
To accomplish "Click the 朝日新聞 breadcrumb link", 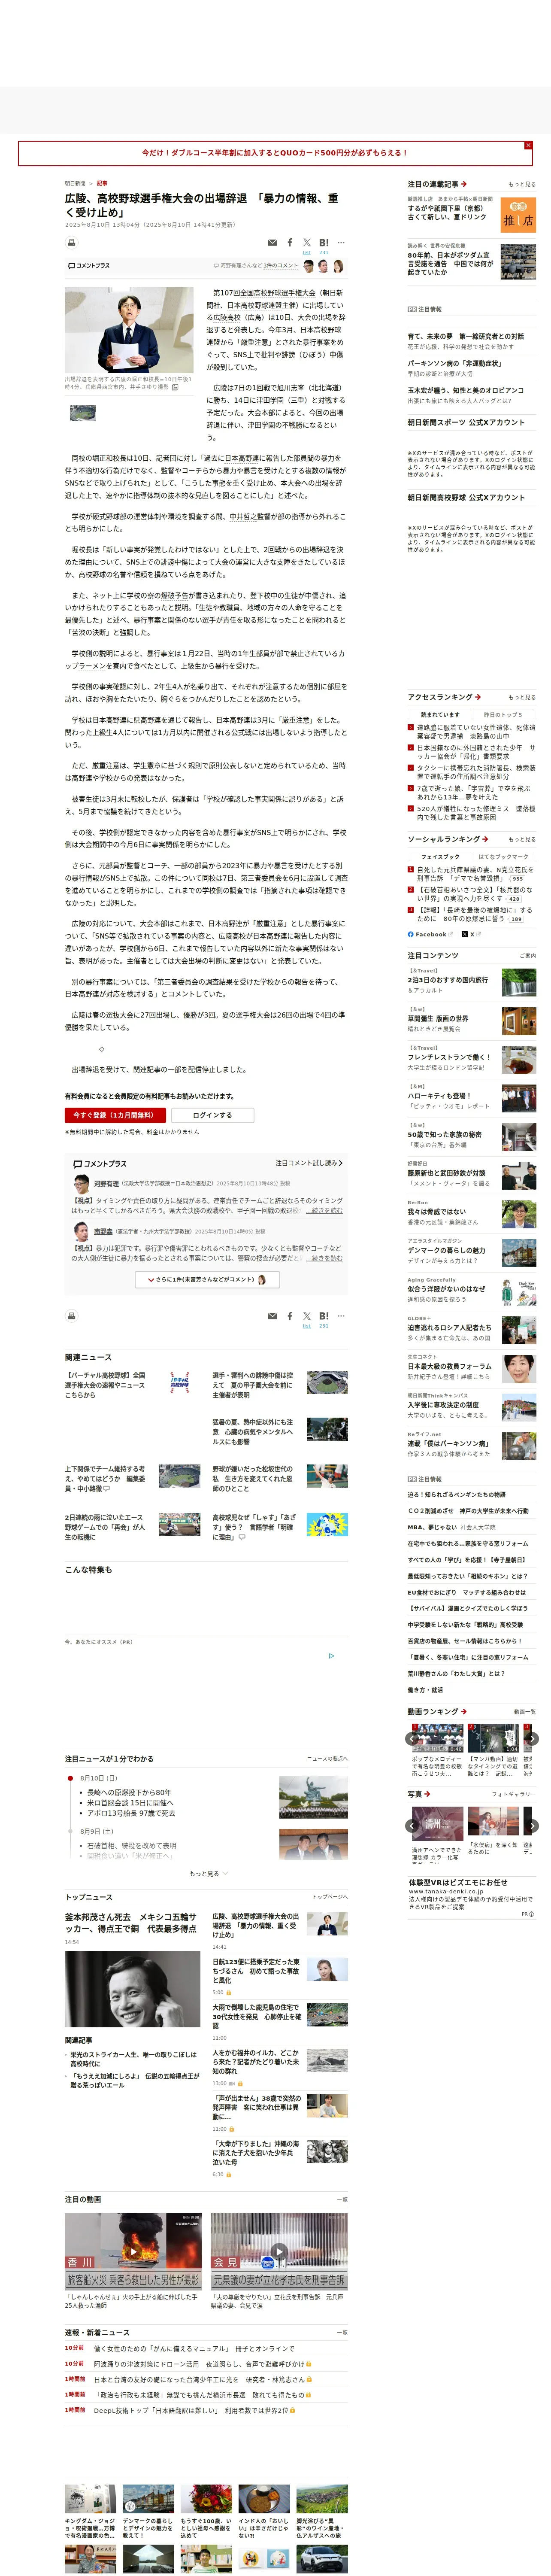I will click(x=75, y=183).
